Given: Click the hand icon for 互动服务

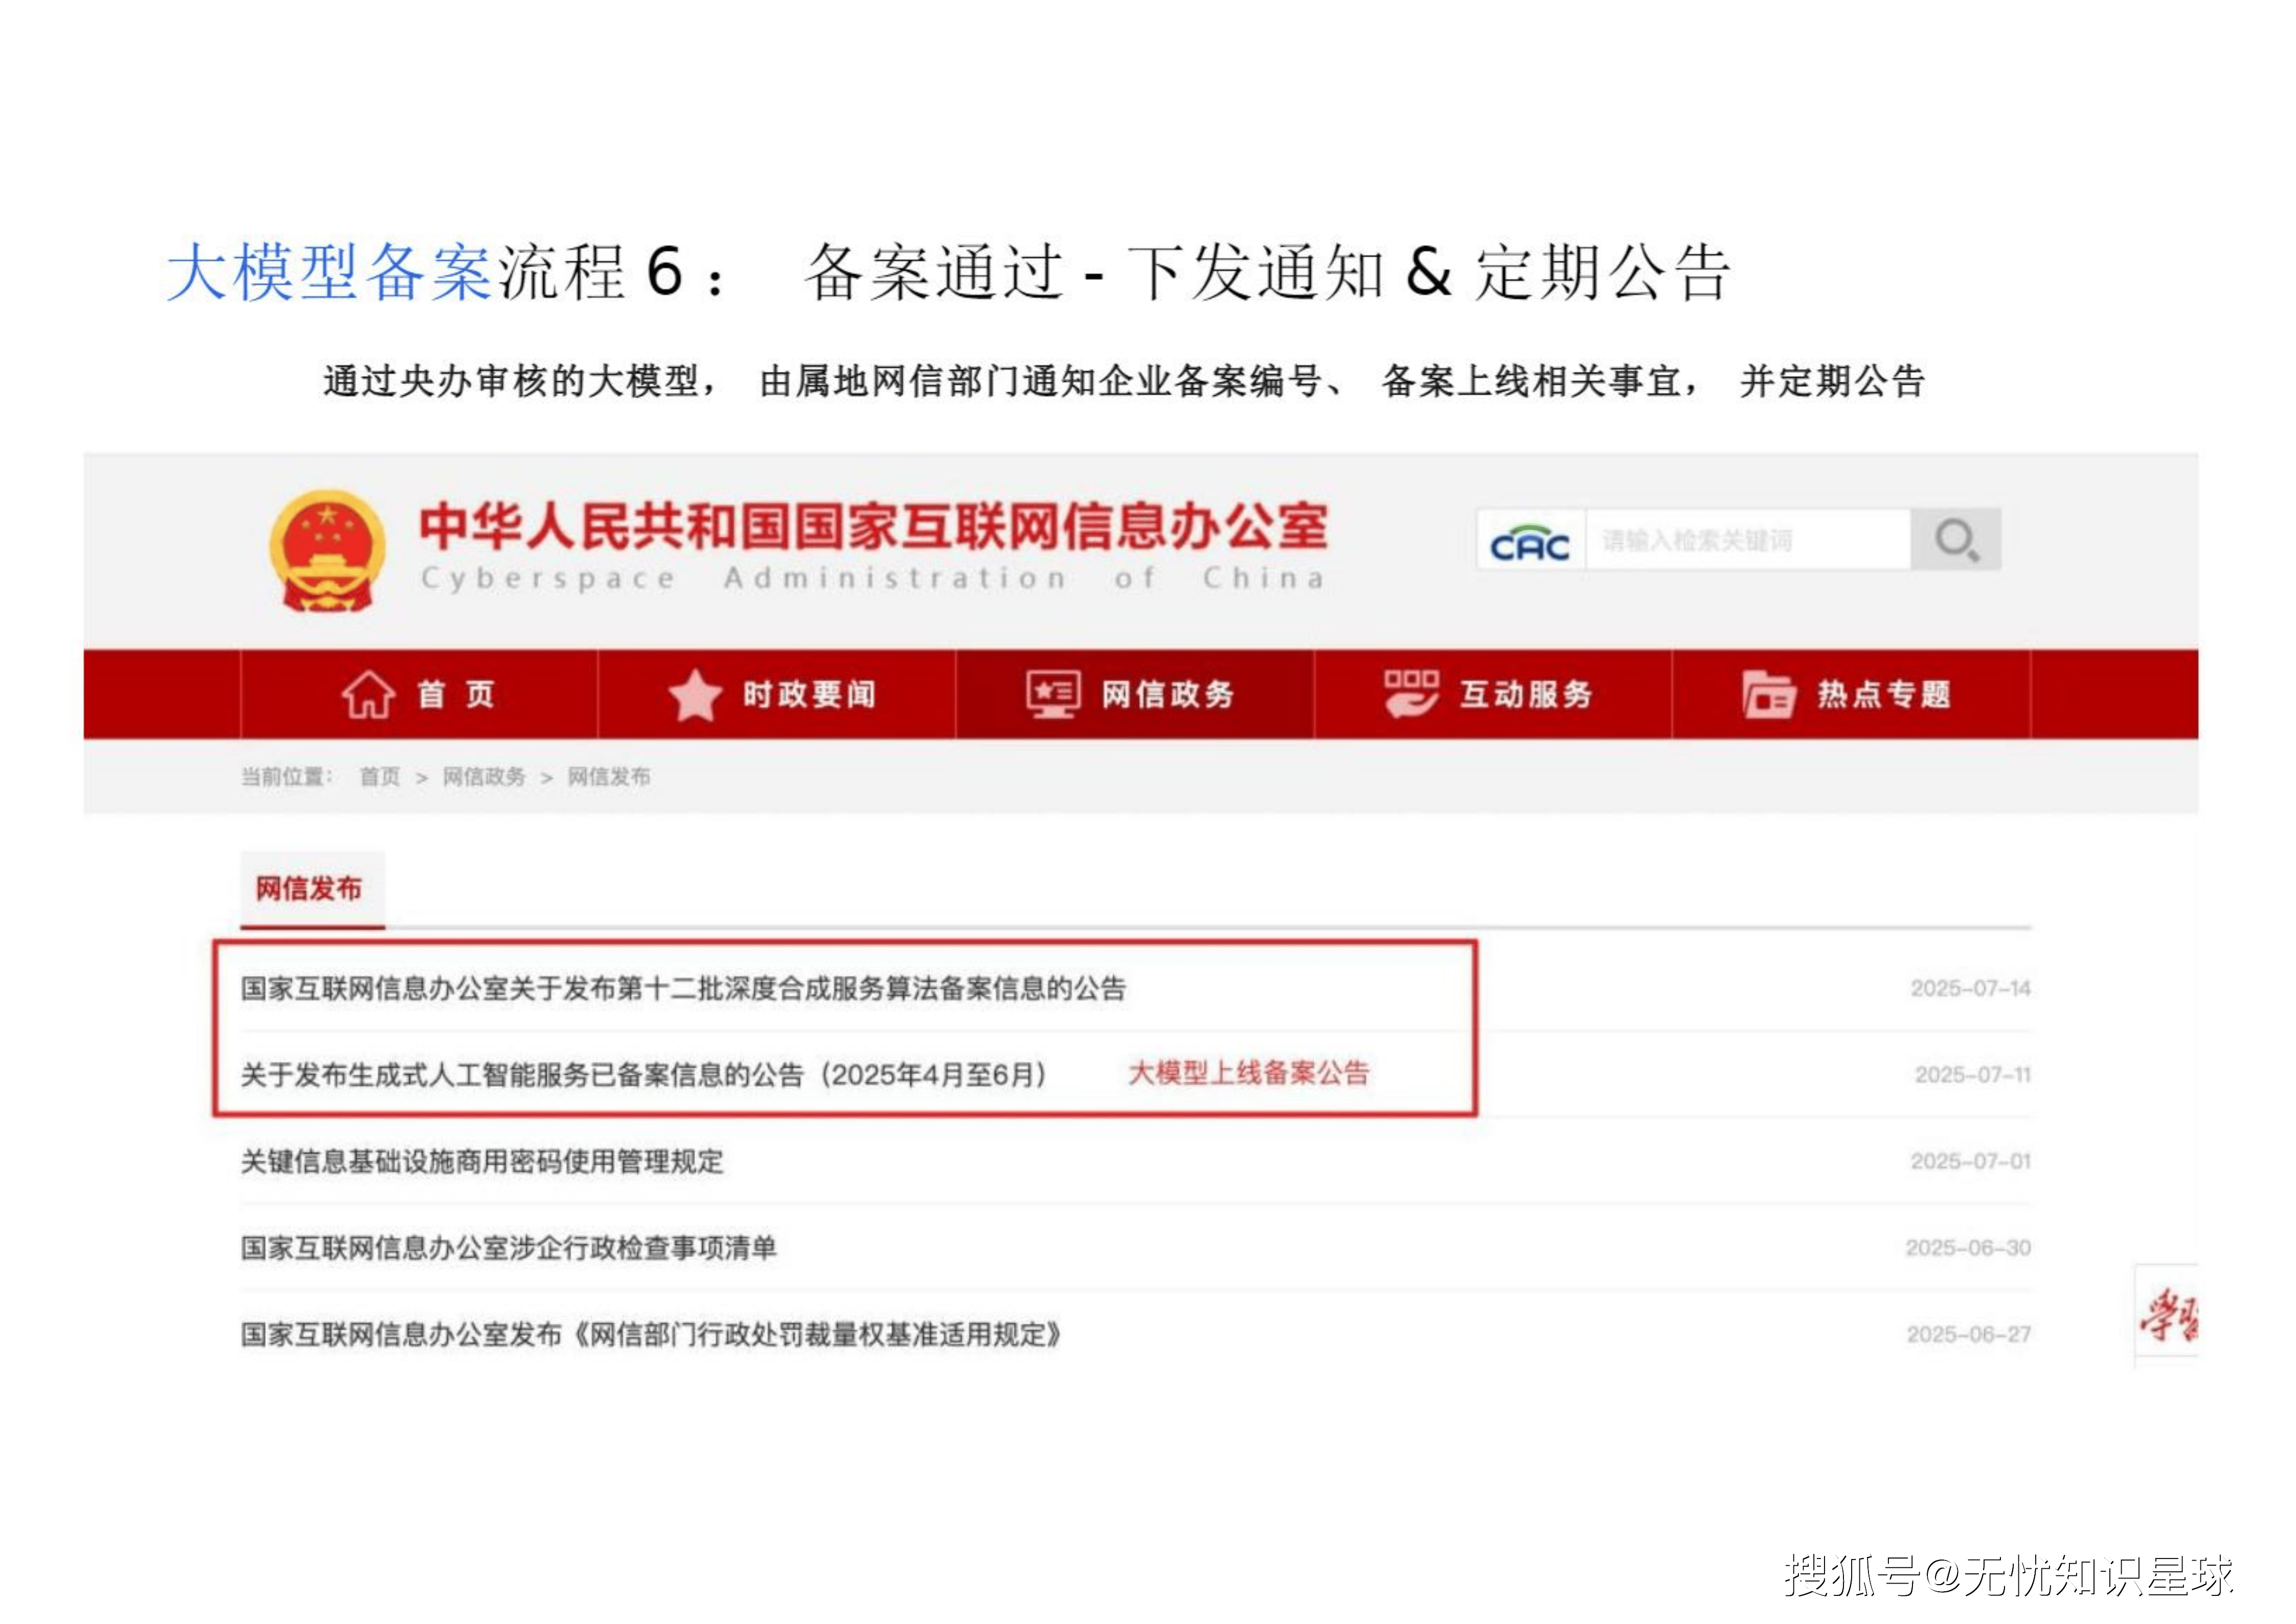Looking at the screenshot, I should click(x=1411, y=694).
